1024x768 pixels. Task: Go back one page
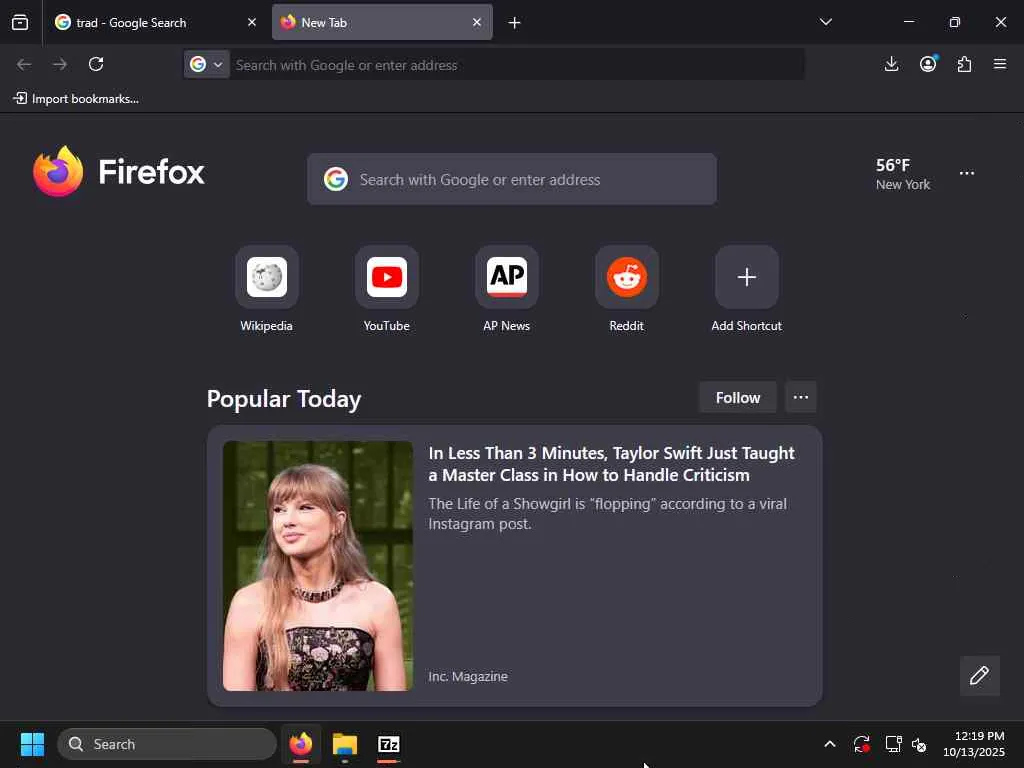click(x=24, y=64)
